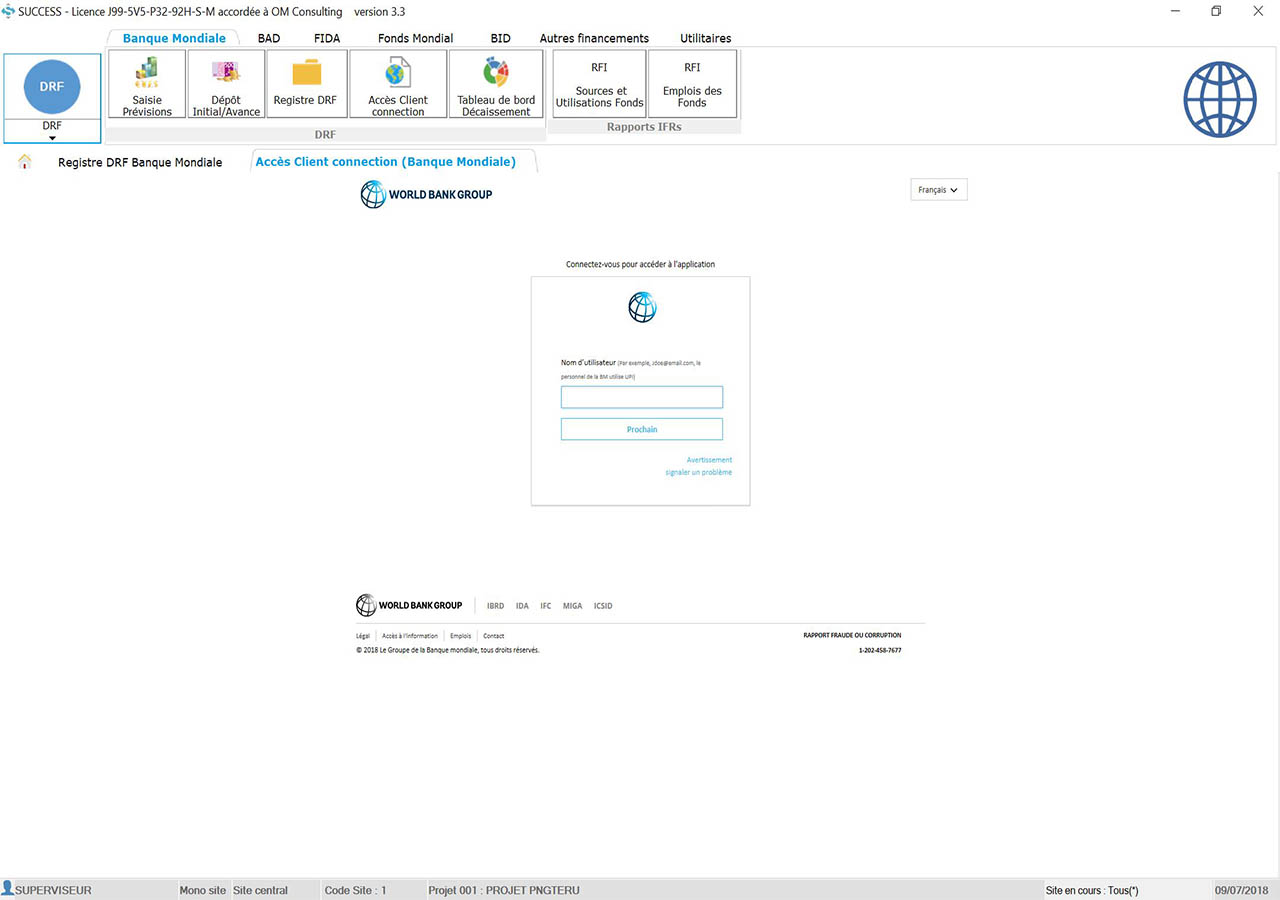Click SUPERVISEUR user icon in status bar

coord(7,888)
